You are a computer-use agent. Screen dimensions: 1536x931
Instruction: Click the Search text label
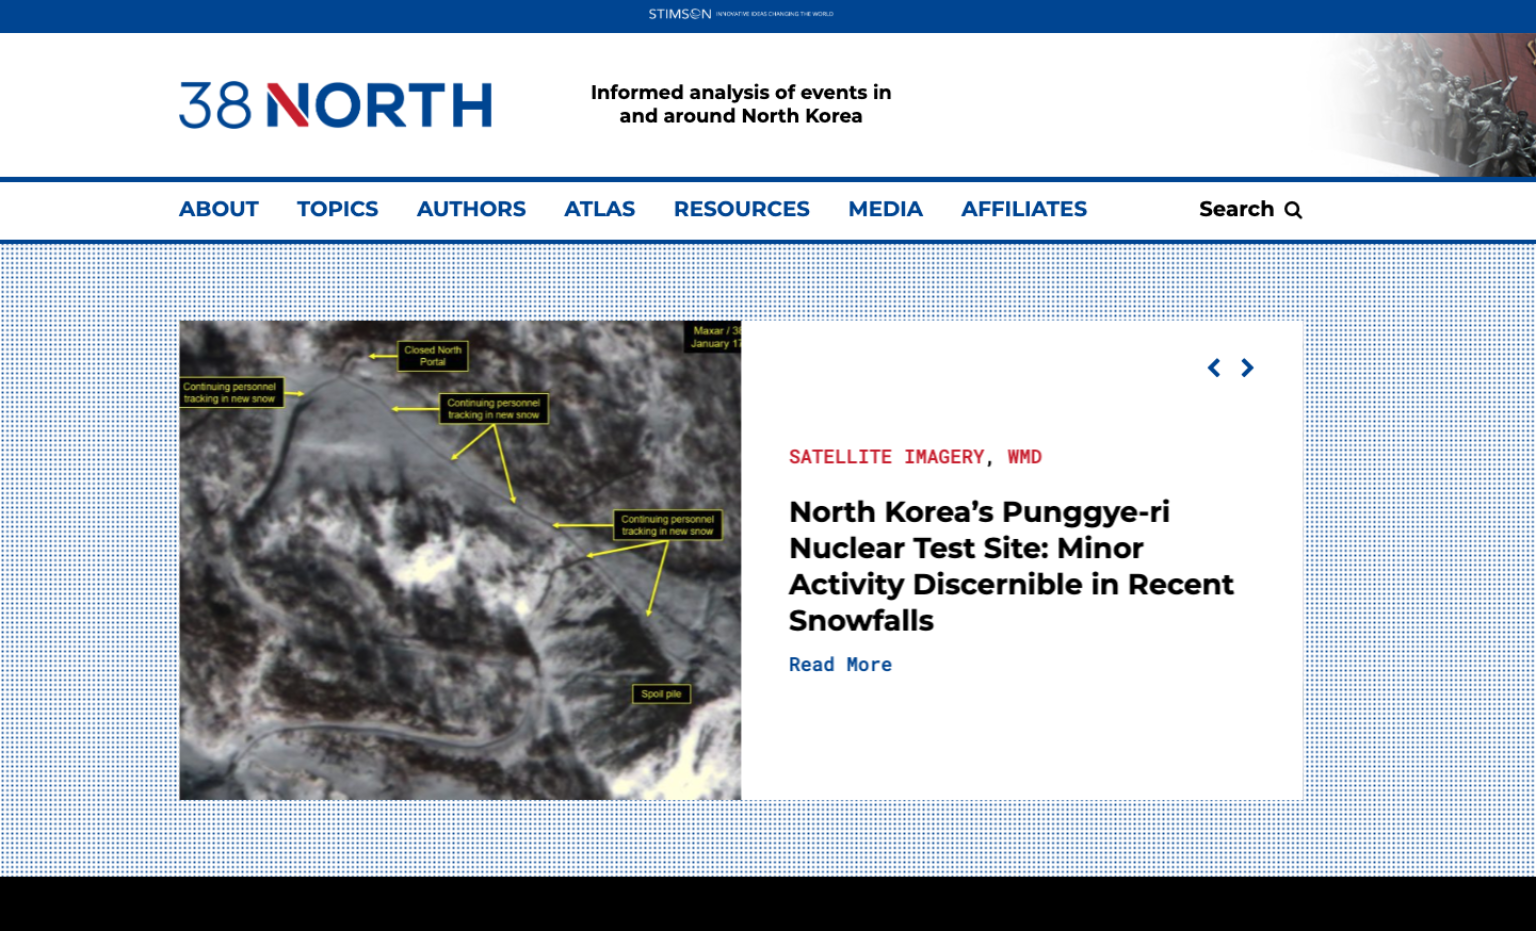coord(1236,209)
